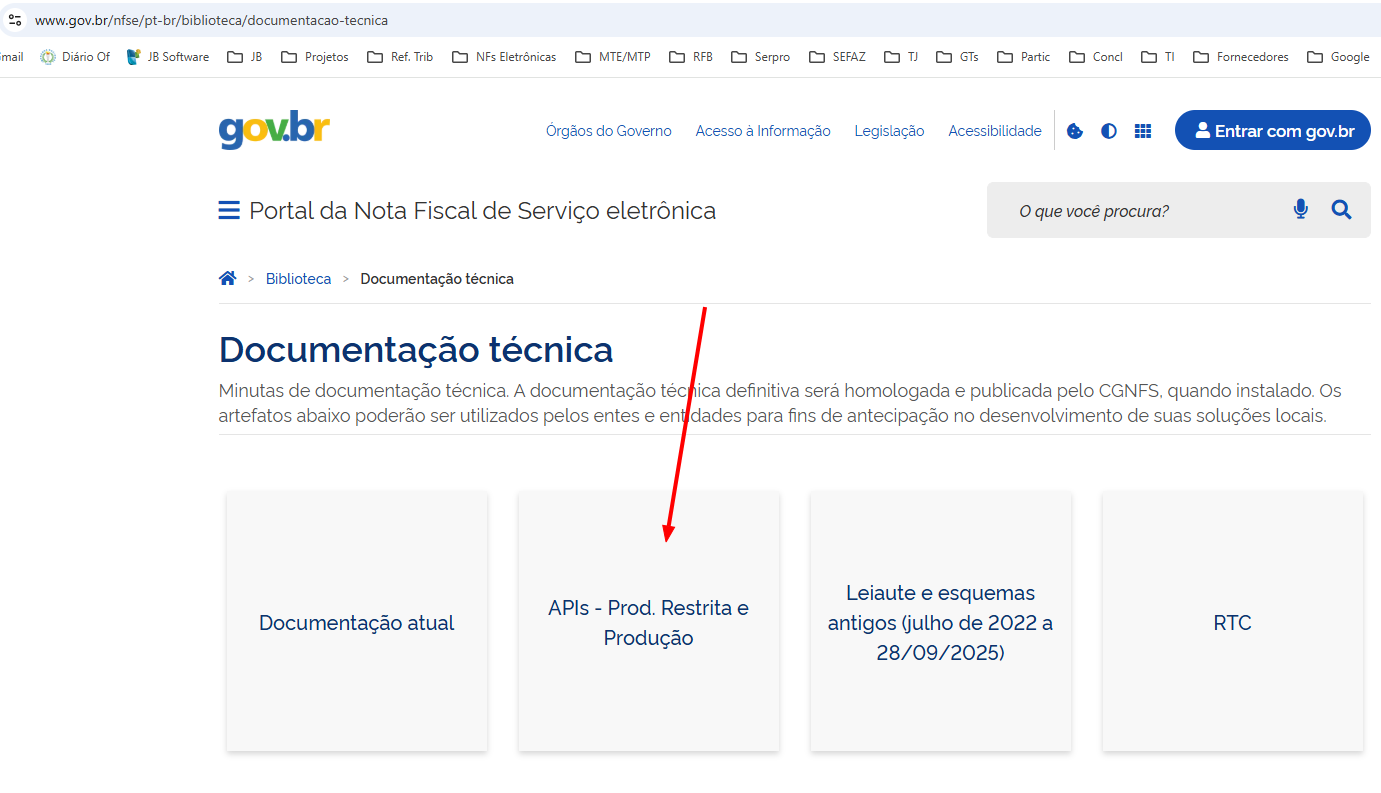Click the gov.br logo
The height and width of the screenshot is (793, 1381).
pos(274,130)
